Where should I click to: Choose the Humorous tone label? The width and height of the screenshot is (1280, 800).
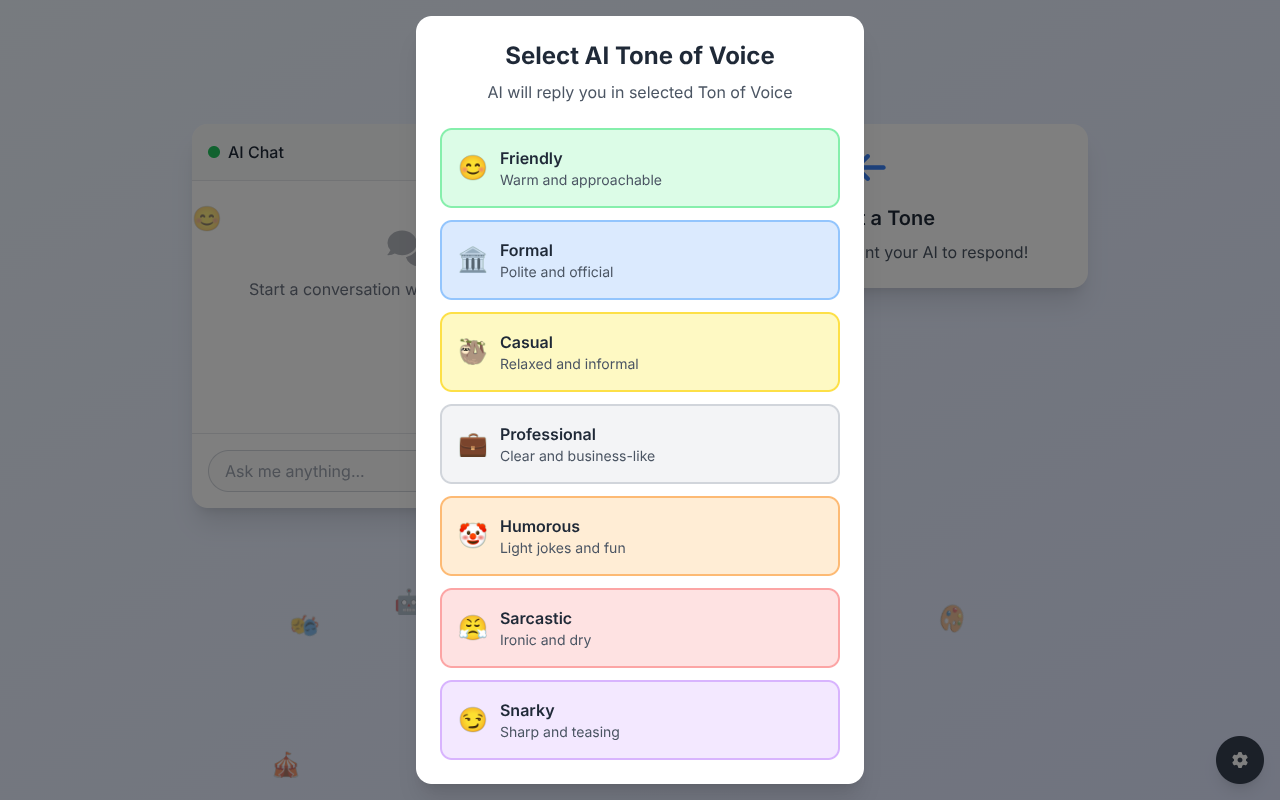pyautogui.click(x=540, y=526)
